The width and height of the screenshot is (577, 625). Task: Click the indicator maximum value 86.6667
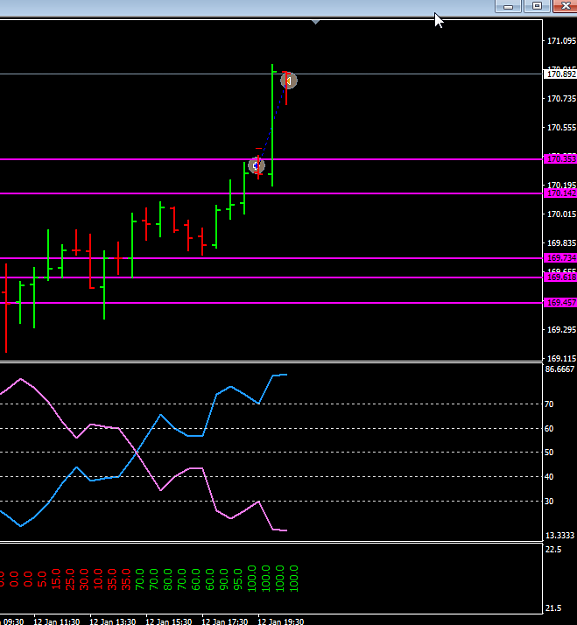560,369
